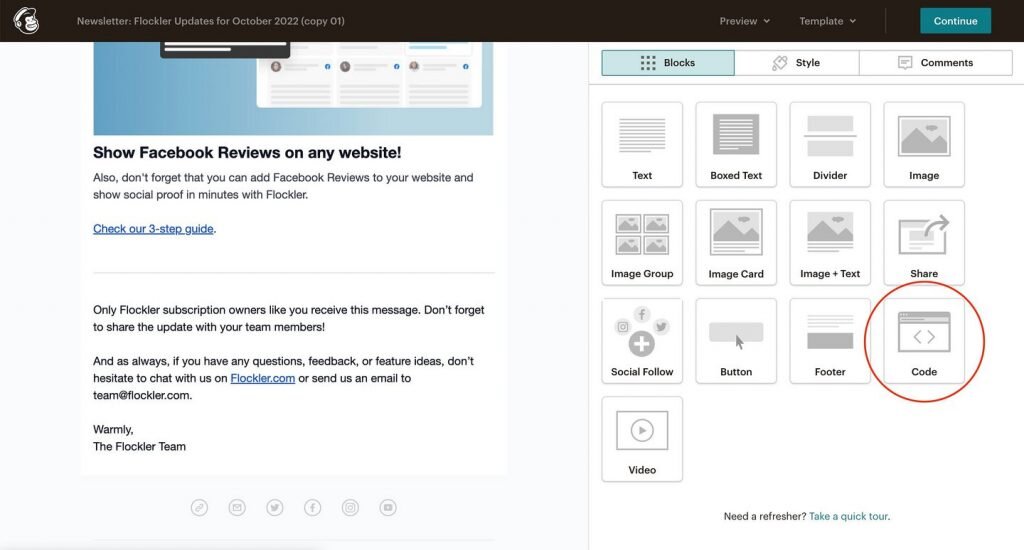Click the Continue button
Screen dimensions: 1024x550
coord(955,21)
